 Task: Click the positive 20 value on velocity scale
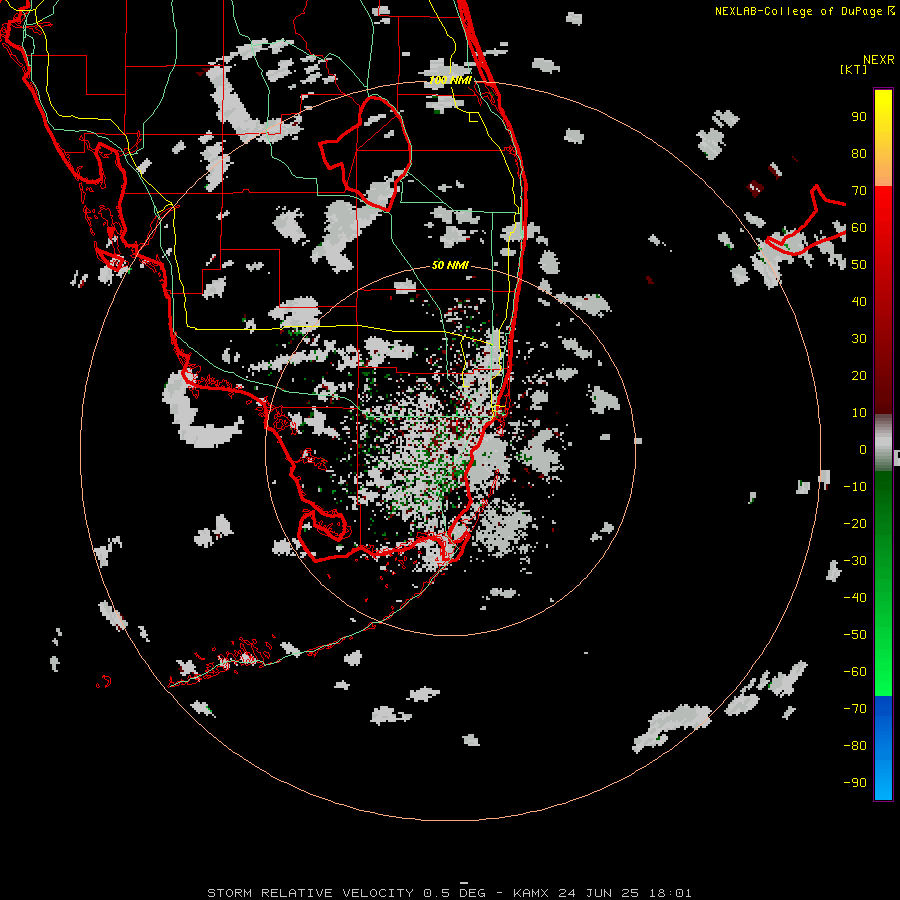[859, 376]
